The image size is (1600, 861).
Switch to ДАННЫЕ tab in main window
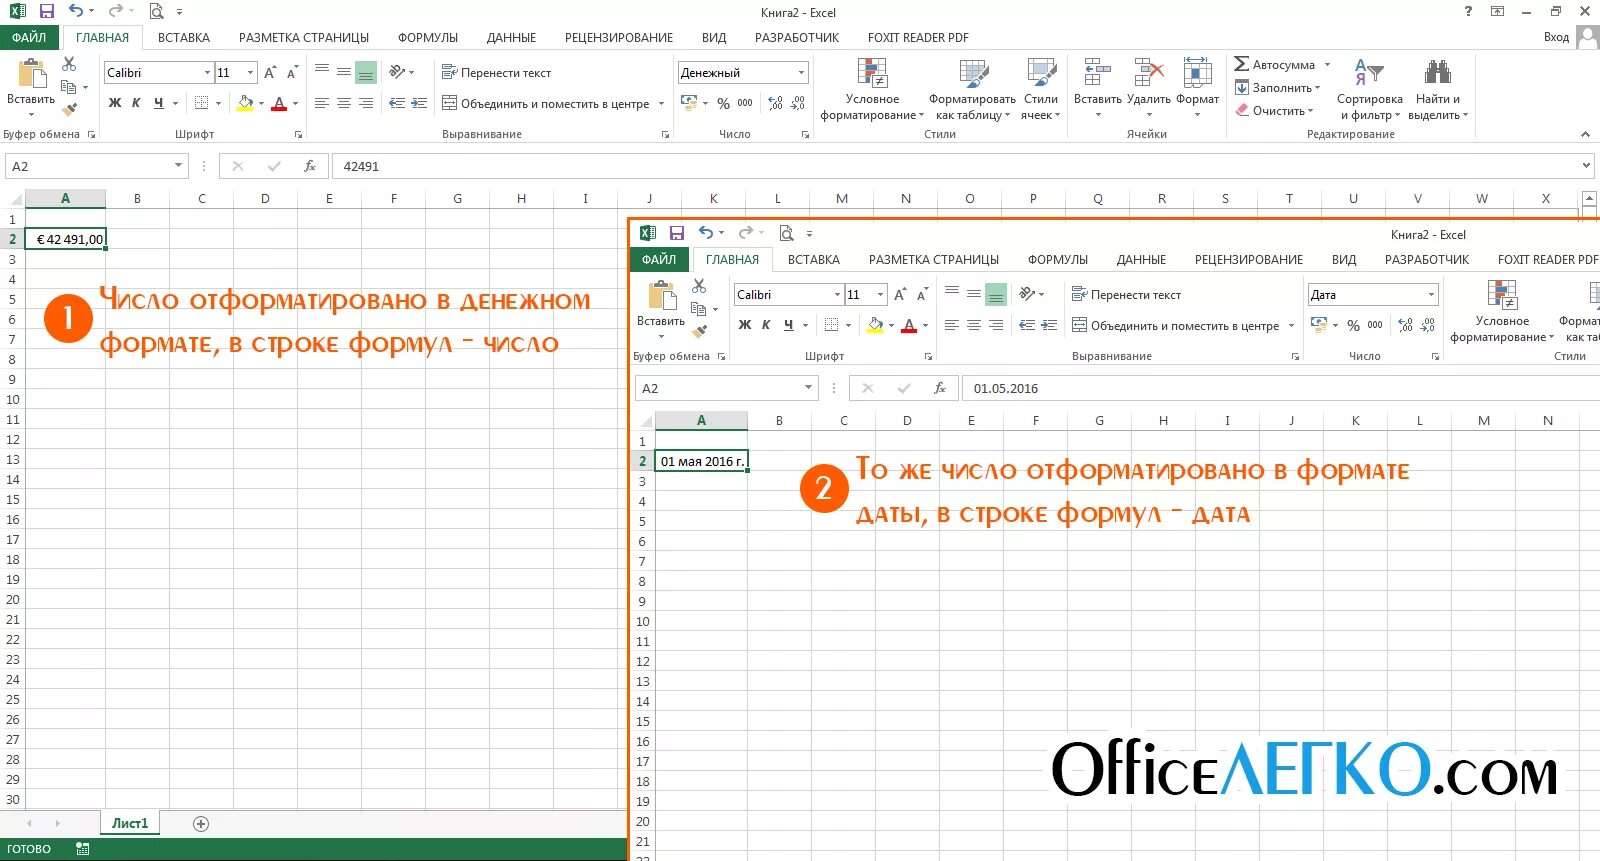pyautogui.click(x=511, y=37)
